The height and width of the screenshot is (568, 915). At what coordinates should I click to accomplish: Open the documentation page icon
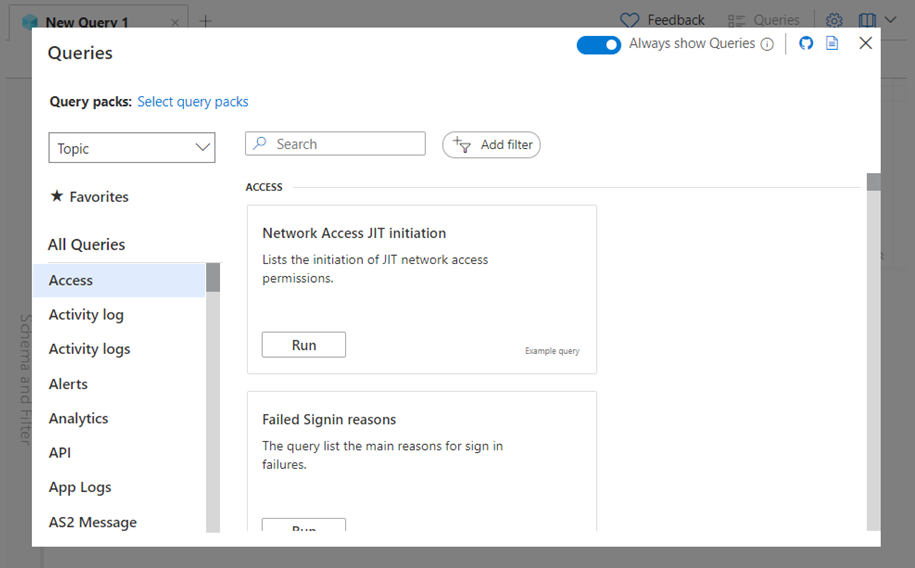832,44
